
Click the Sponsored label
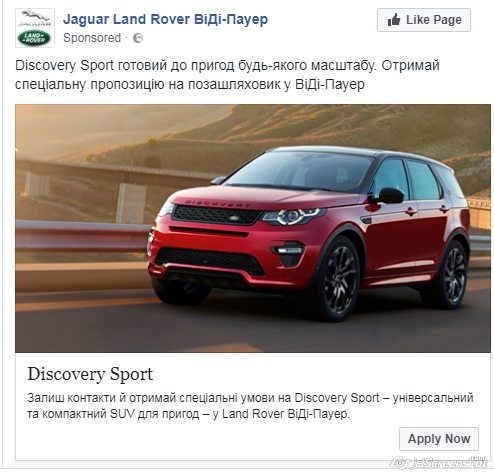coord(92,38)
